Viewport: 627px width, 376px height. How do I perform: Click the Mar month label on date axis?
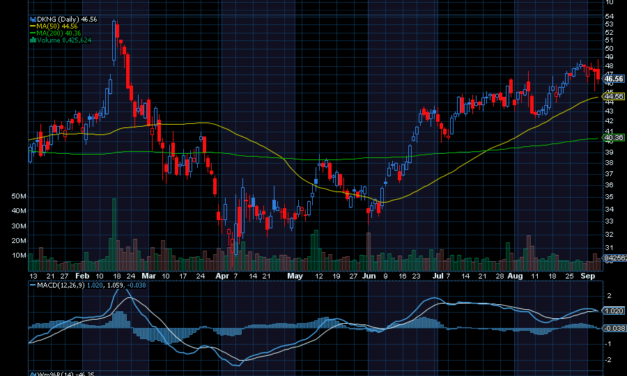(149, 276)
